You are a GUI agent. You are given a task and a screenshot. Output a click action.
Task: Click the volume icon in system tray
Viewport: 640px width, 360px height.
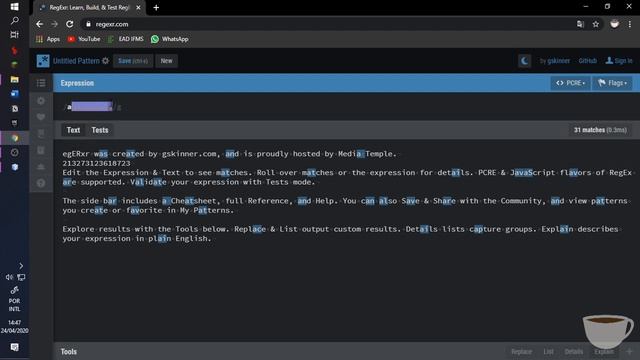(x=9, y=278)
